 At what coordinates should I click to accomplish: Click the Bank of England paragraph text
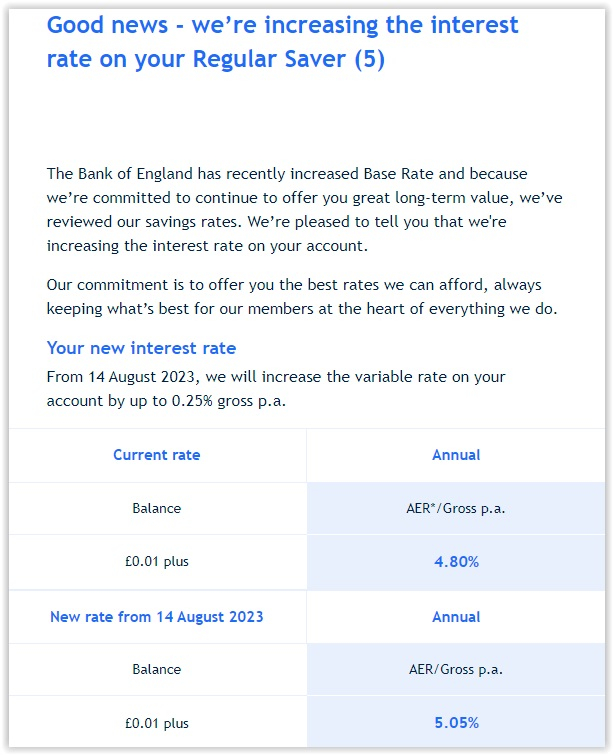[x=304, y=209]
